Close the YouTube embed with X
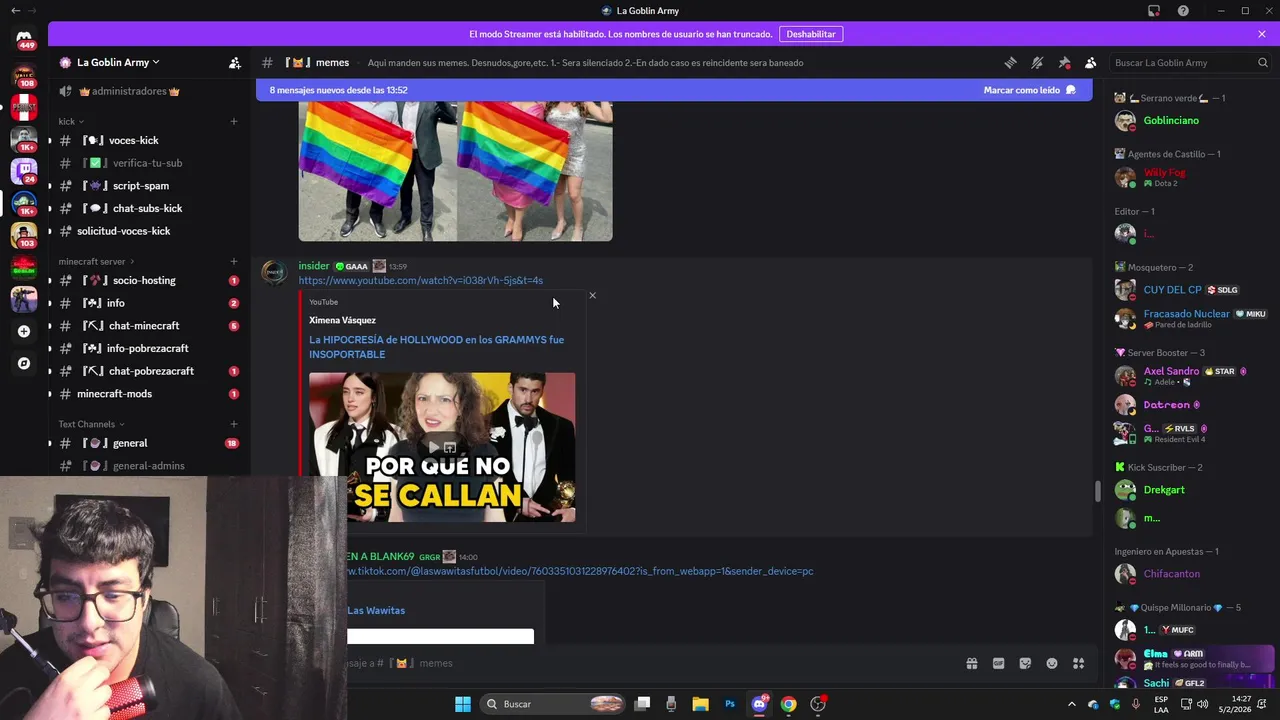 [x=592, y=295]
